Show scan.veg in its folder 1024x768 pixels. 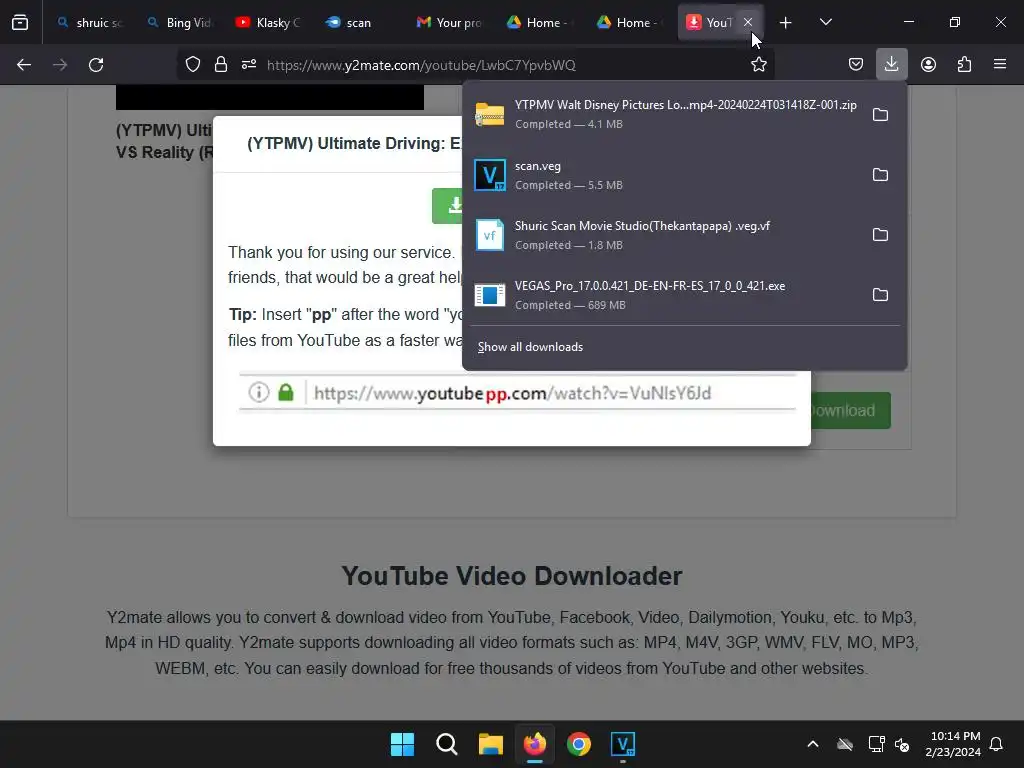[x=880, y=174]
